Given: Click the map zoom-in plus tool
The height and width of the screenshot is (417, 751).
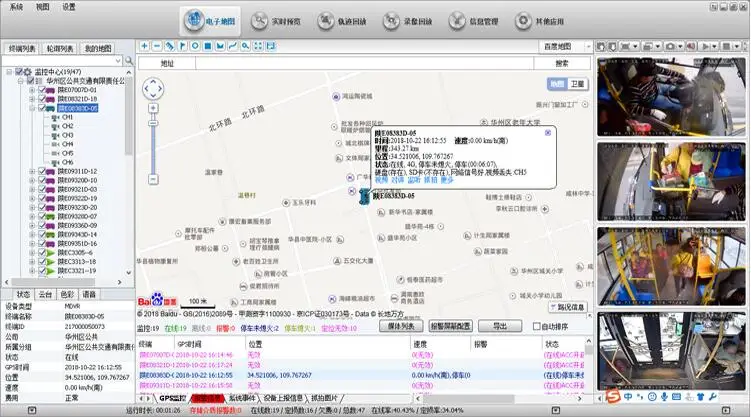Looking at the screenshot, I should pyautogui.click(x=145, y=46).
